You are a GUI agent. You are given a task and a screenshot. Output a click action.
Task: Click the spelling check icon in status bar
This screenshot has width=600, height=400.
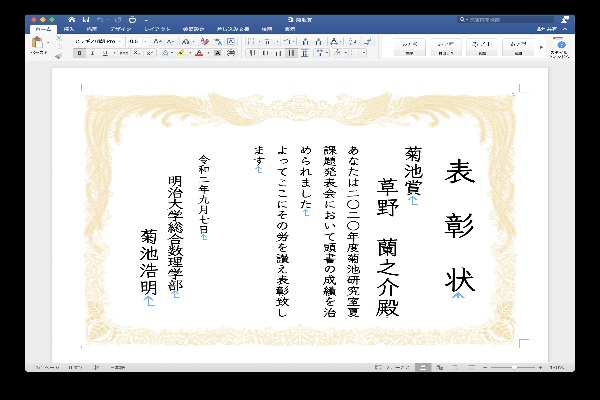(x=96, y=367)
